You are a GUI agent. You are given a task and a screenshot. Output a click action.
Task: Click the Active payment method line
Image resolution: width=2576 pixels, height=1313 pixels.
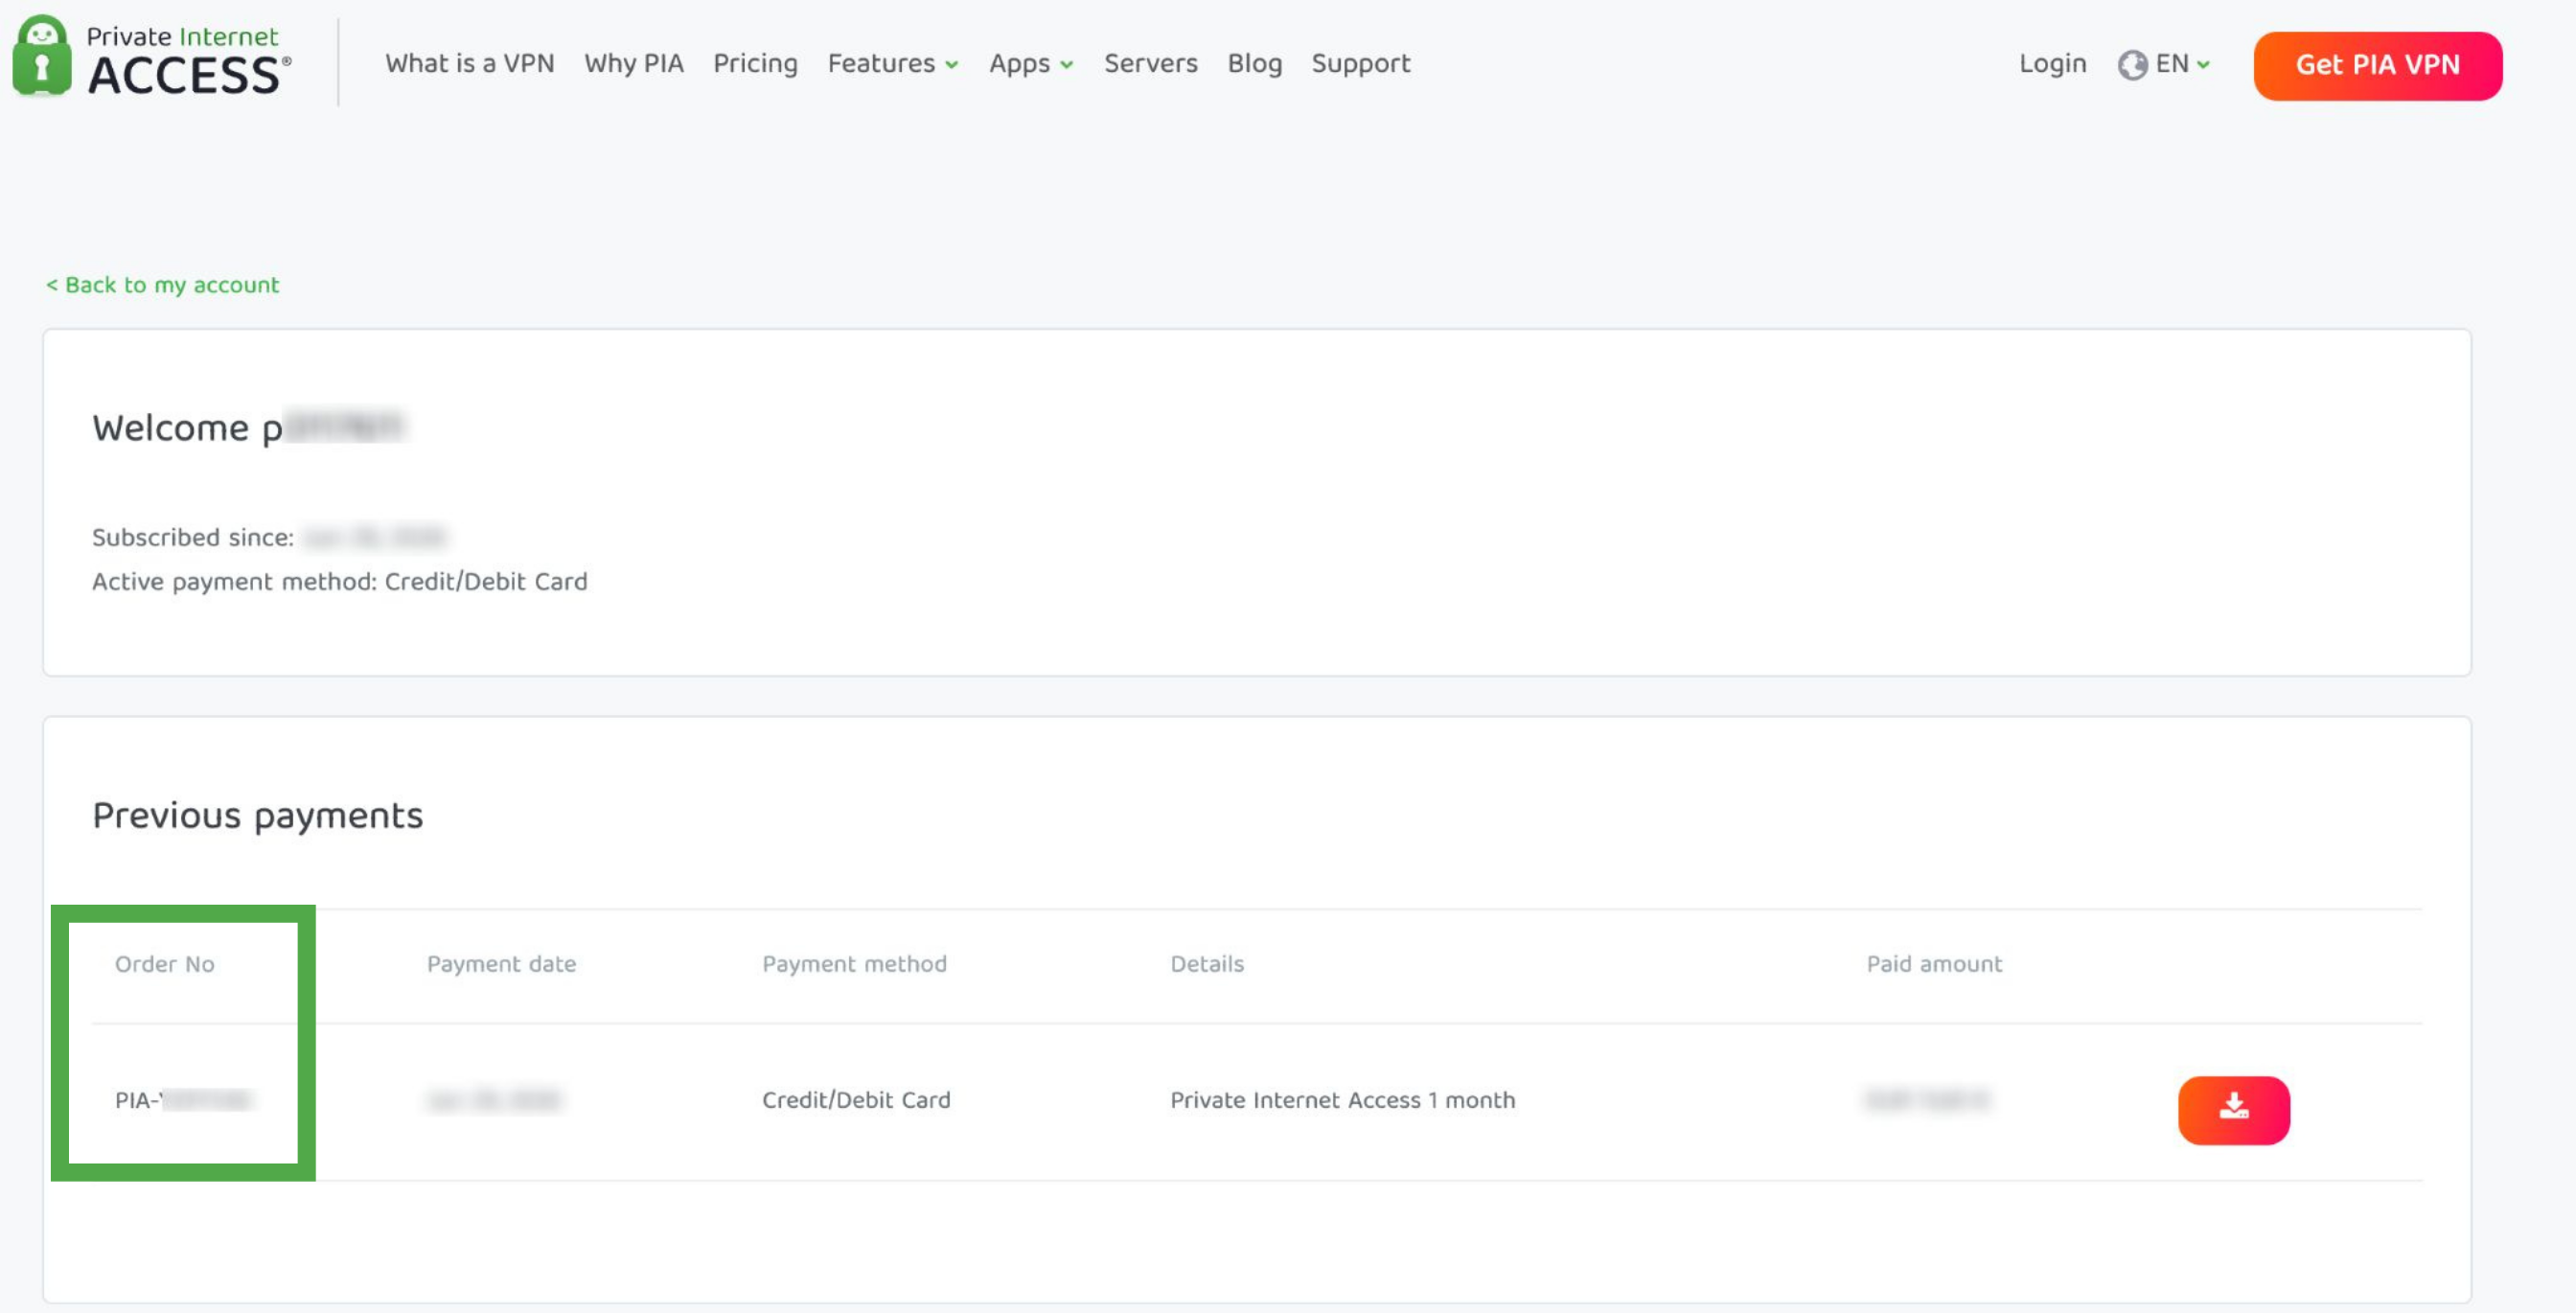coord(339,581)
